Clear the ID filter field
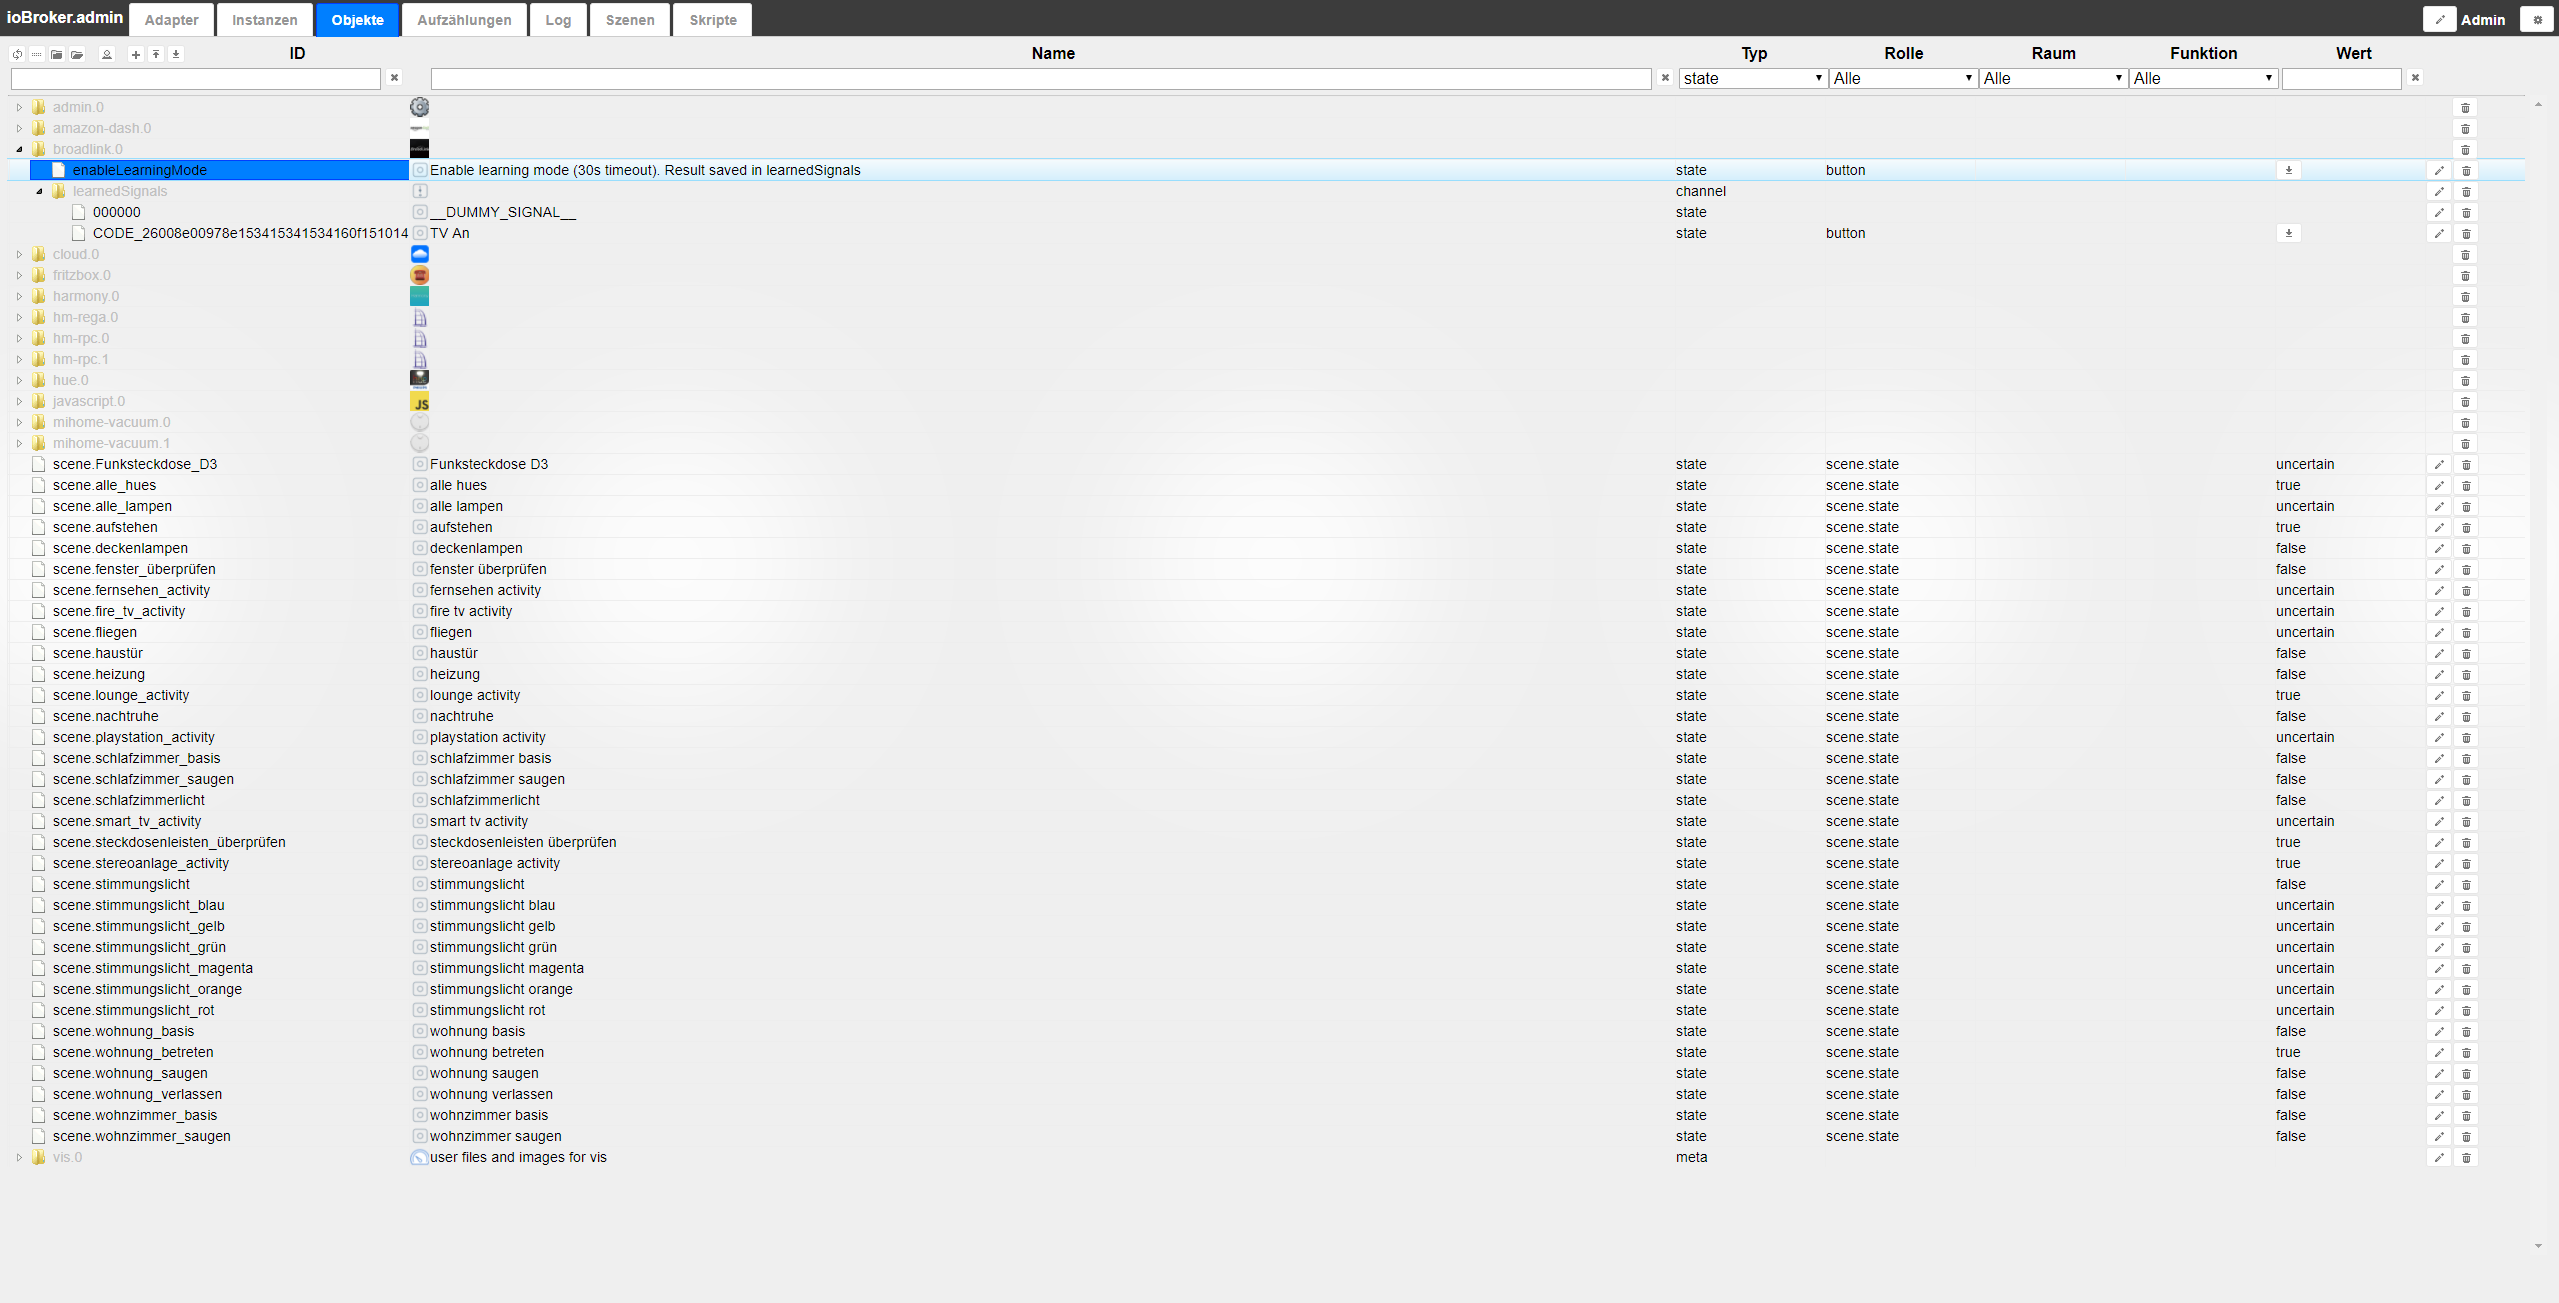 pos(394,78)
